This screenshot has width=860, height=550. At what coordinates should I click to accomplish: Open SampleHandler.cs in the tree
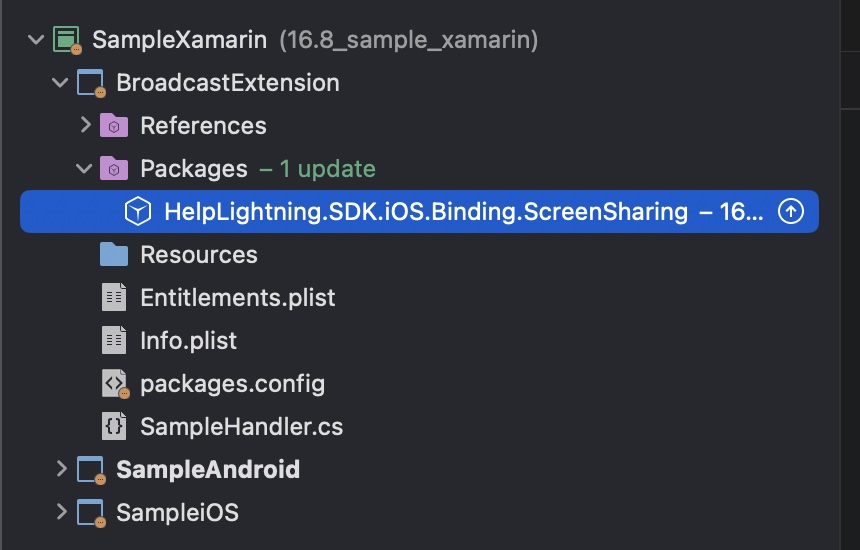[241, 427]
